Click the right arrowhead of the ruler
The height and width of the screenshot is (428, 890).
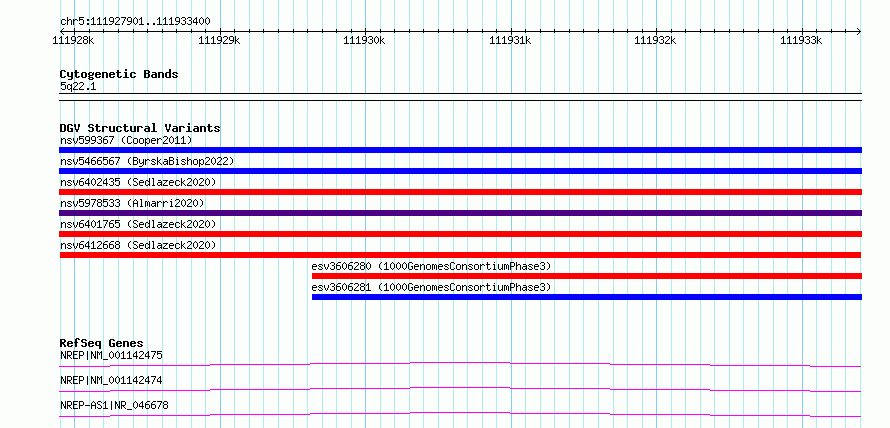point(859,31)
